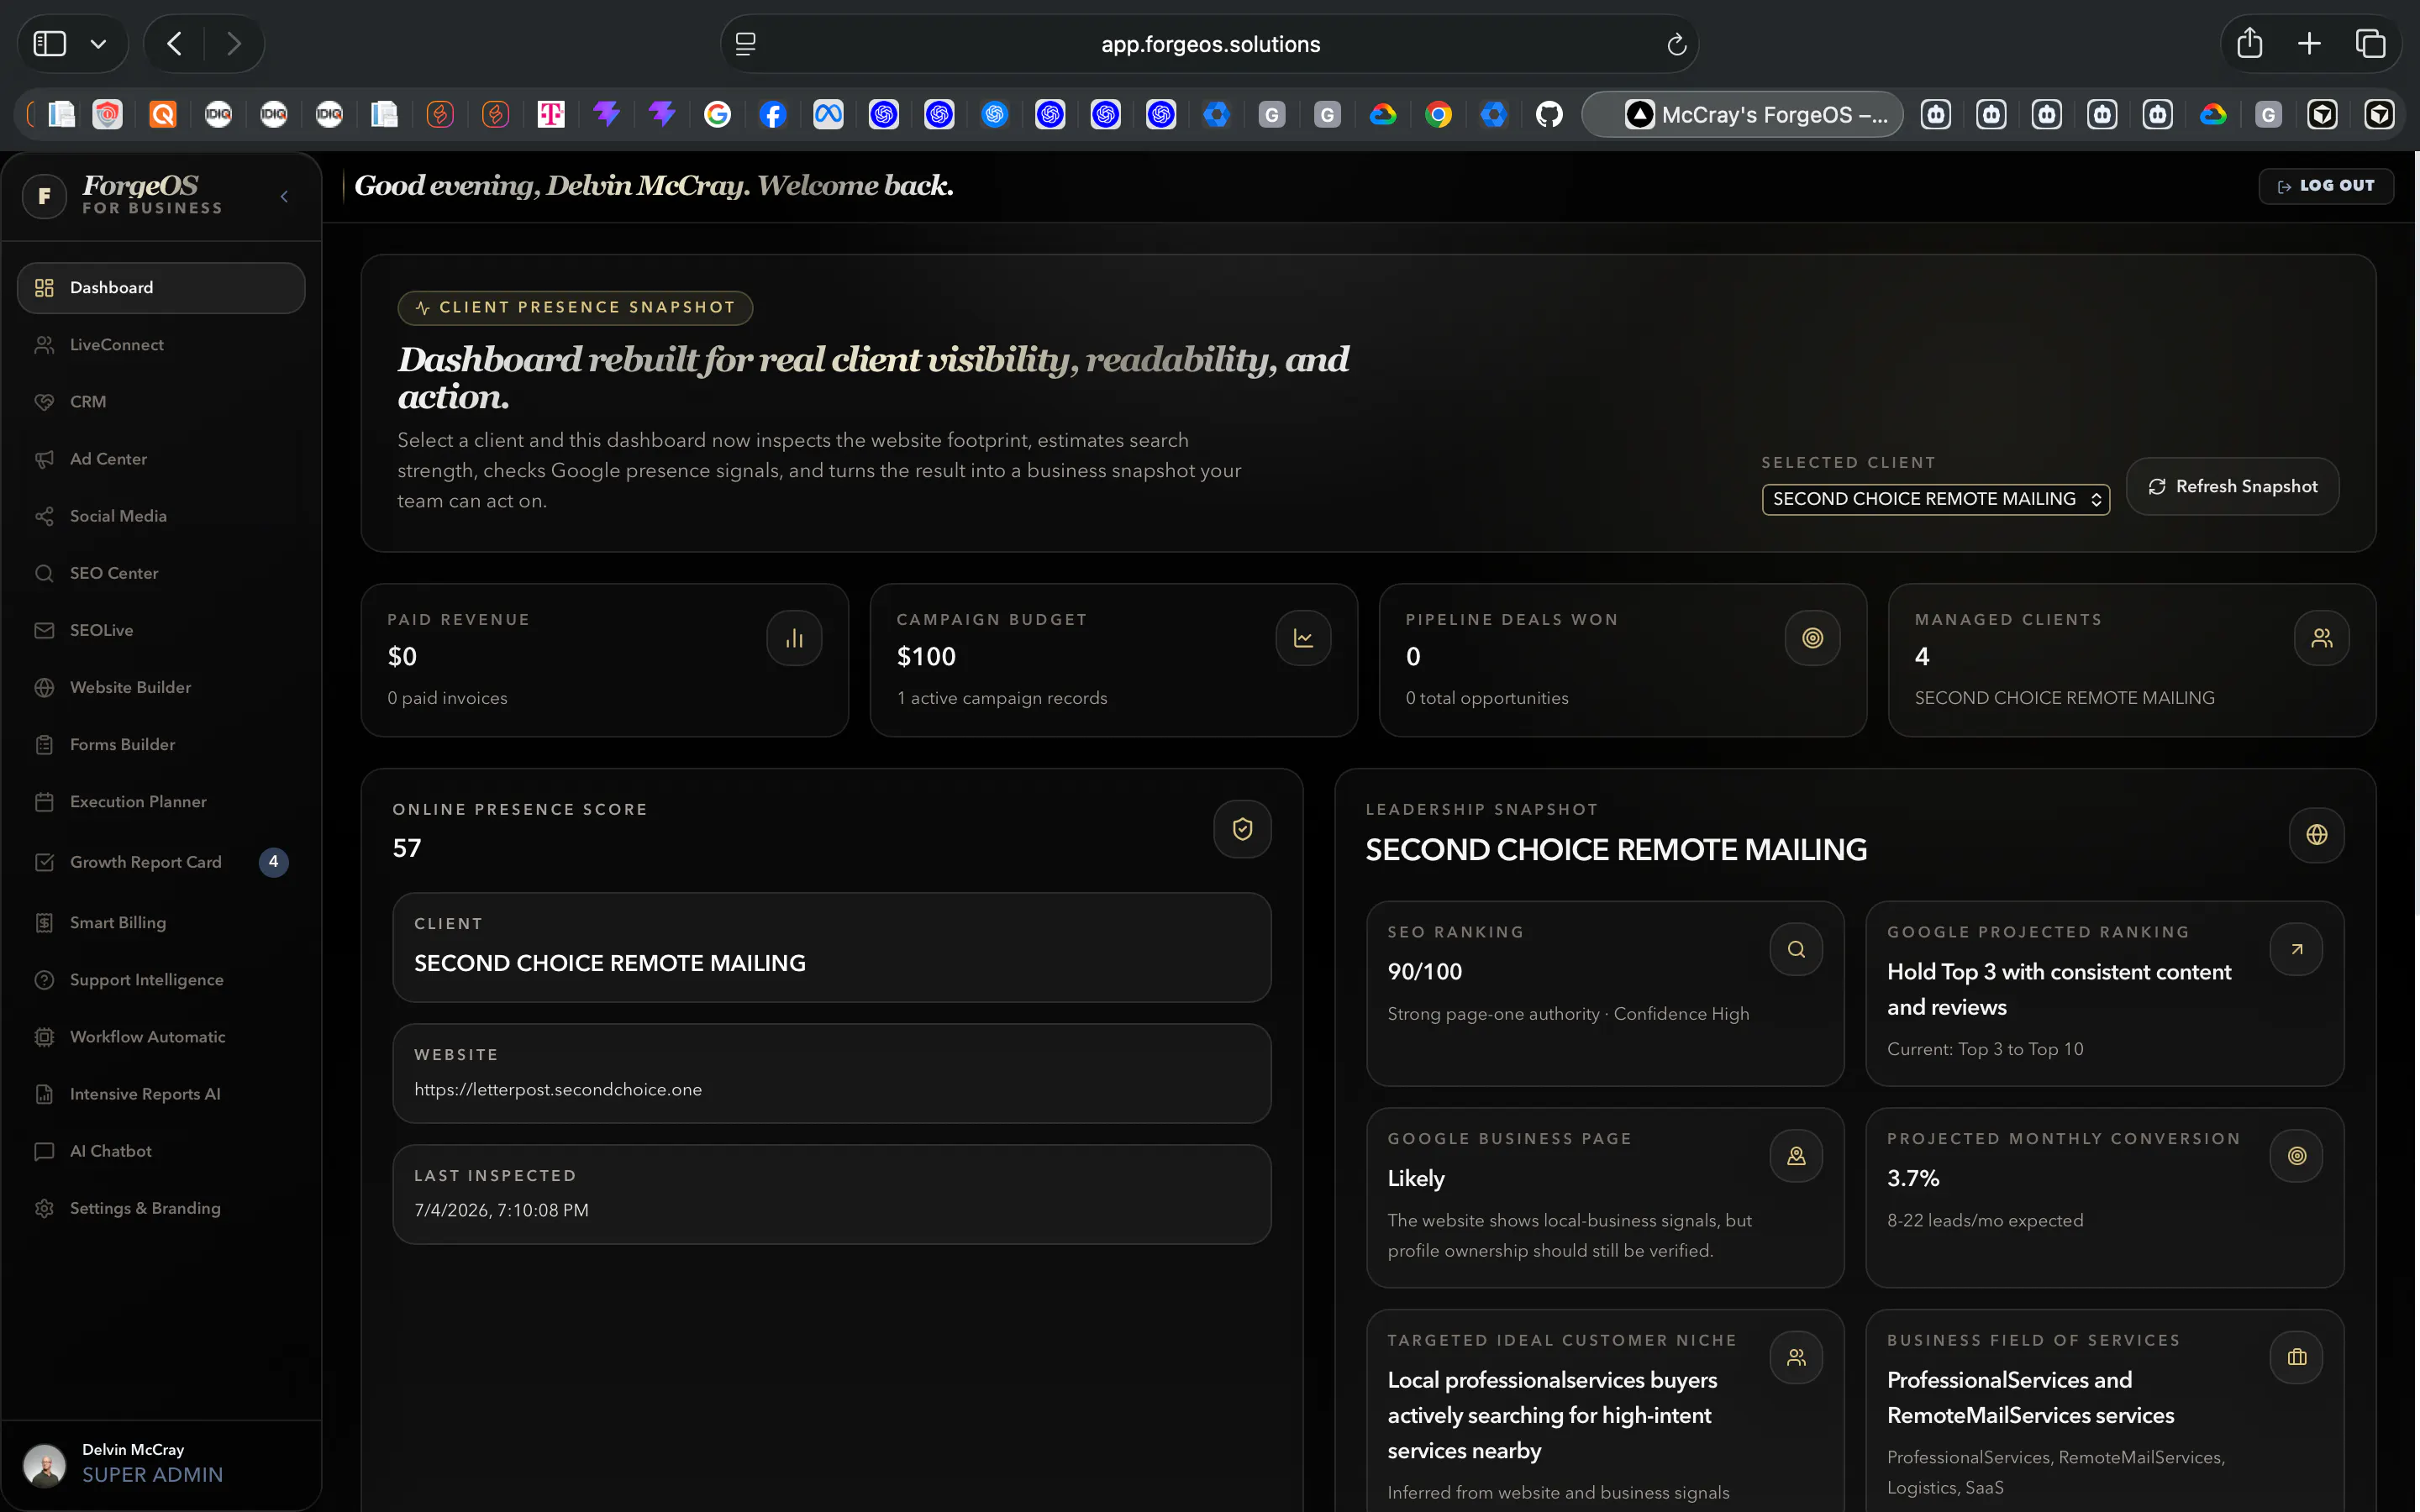Screen dimensions: 2420x1512
Task: Click the Leadership Snapshot globe icon
Action: tap(2316, 835)
